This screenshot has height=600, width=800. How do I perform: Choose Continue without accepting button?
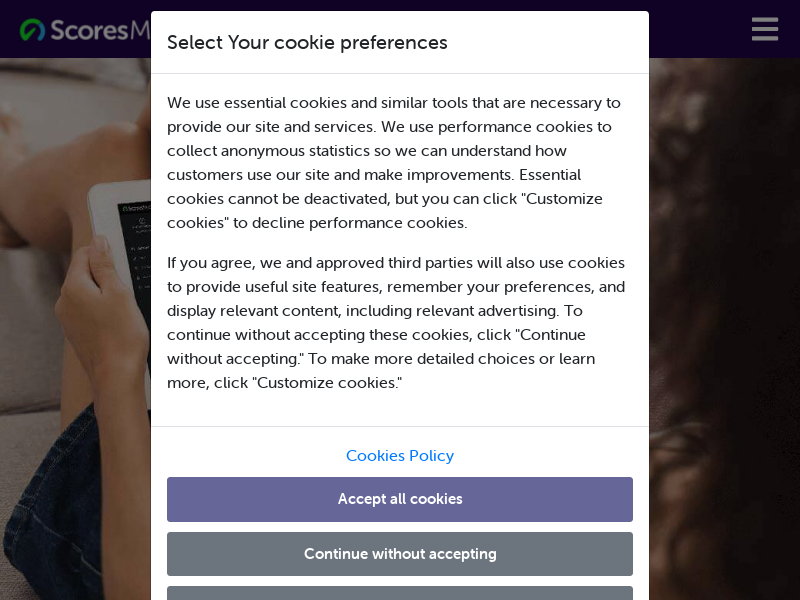(x=399, y=554)
